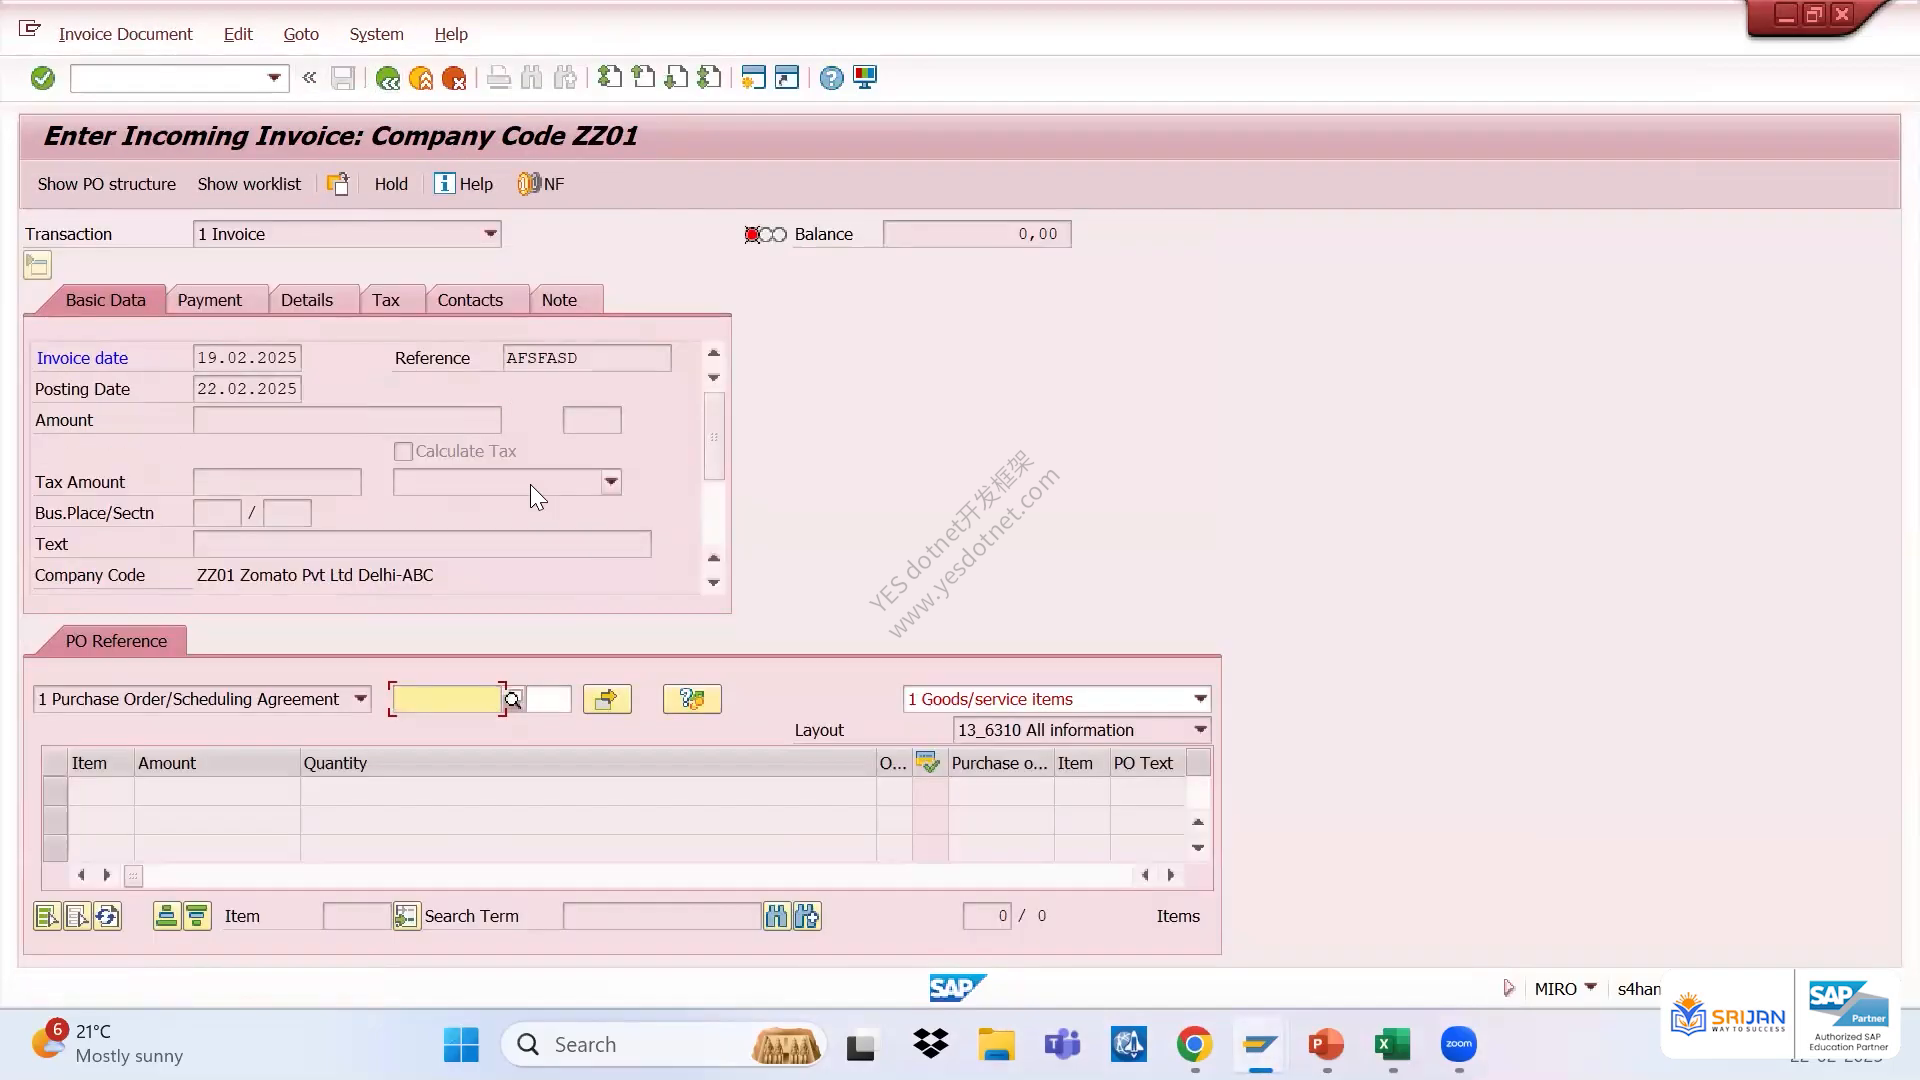This screenshot has width=1920, height=1080.
Task: Click the green Back arrow icon
Action: coord(387,78)
